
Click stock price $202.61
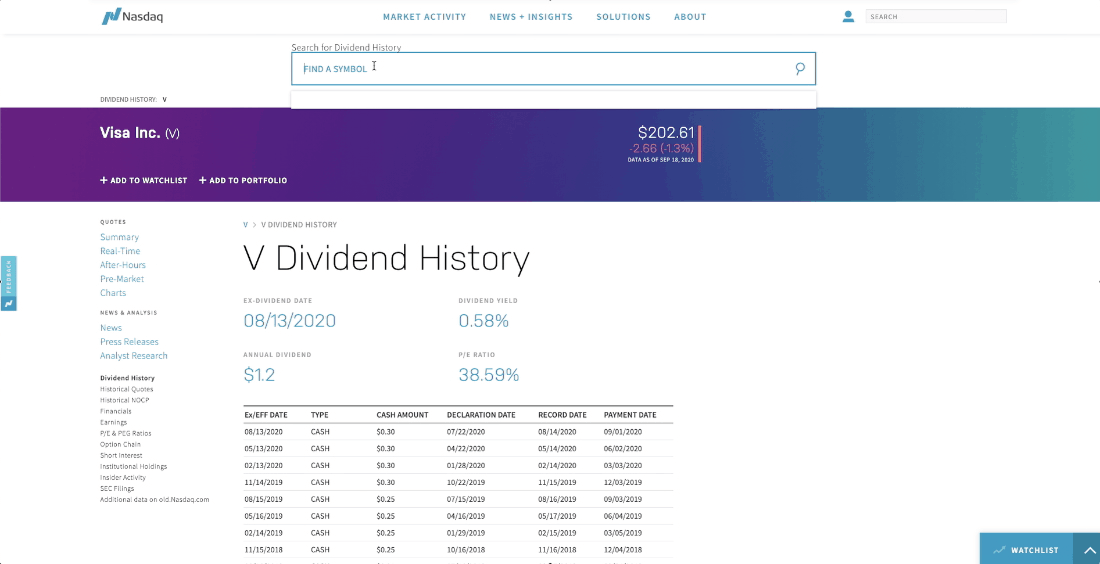[x=666, y=133]
